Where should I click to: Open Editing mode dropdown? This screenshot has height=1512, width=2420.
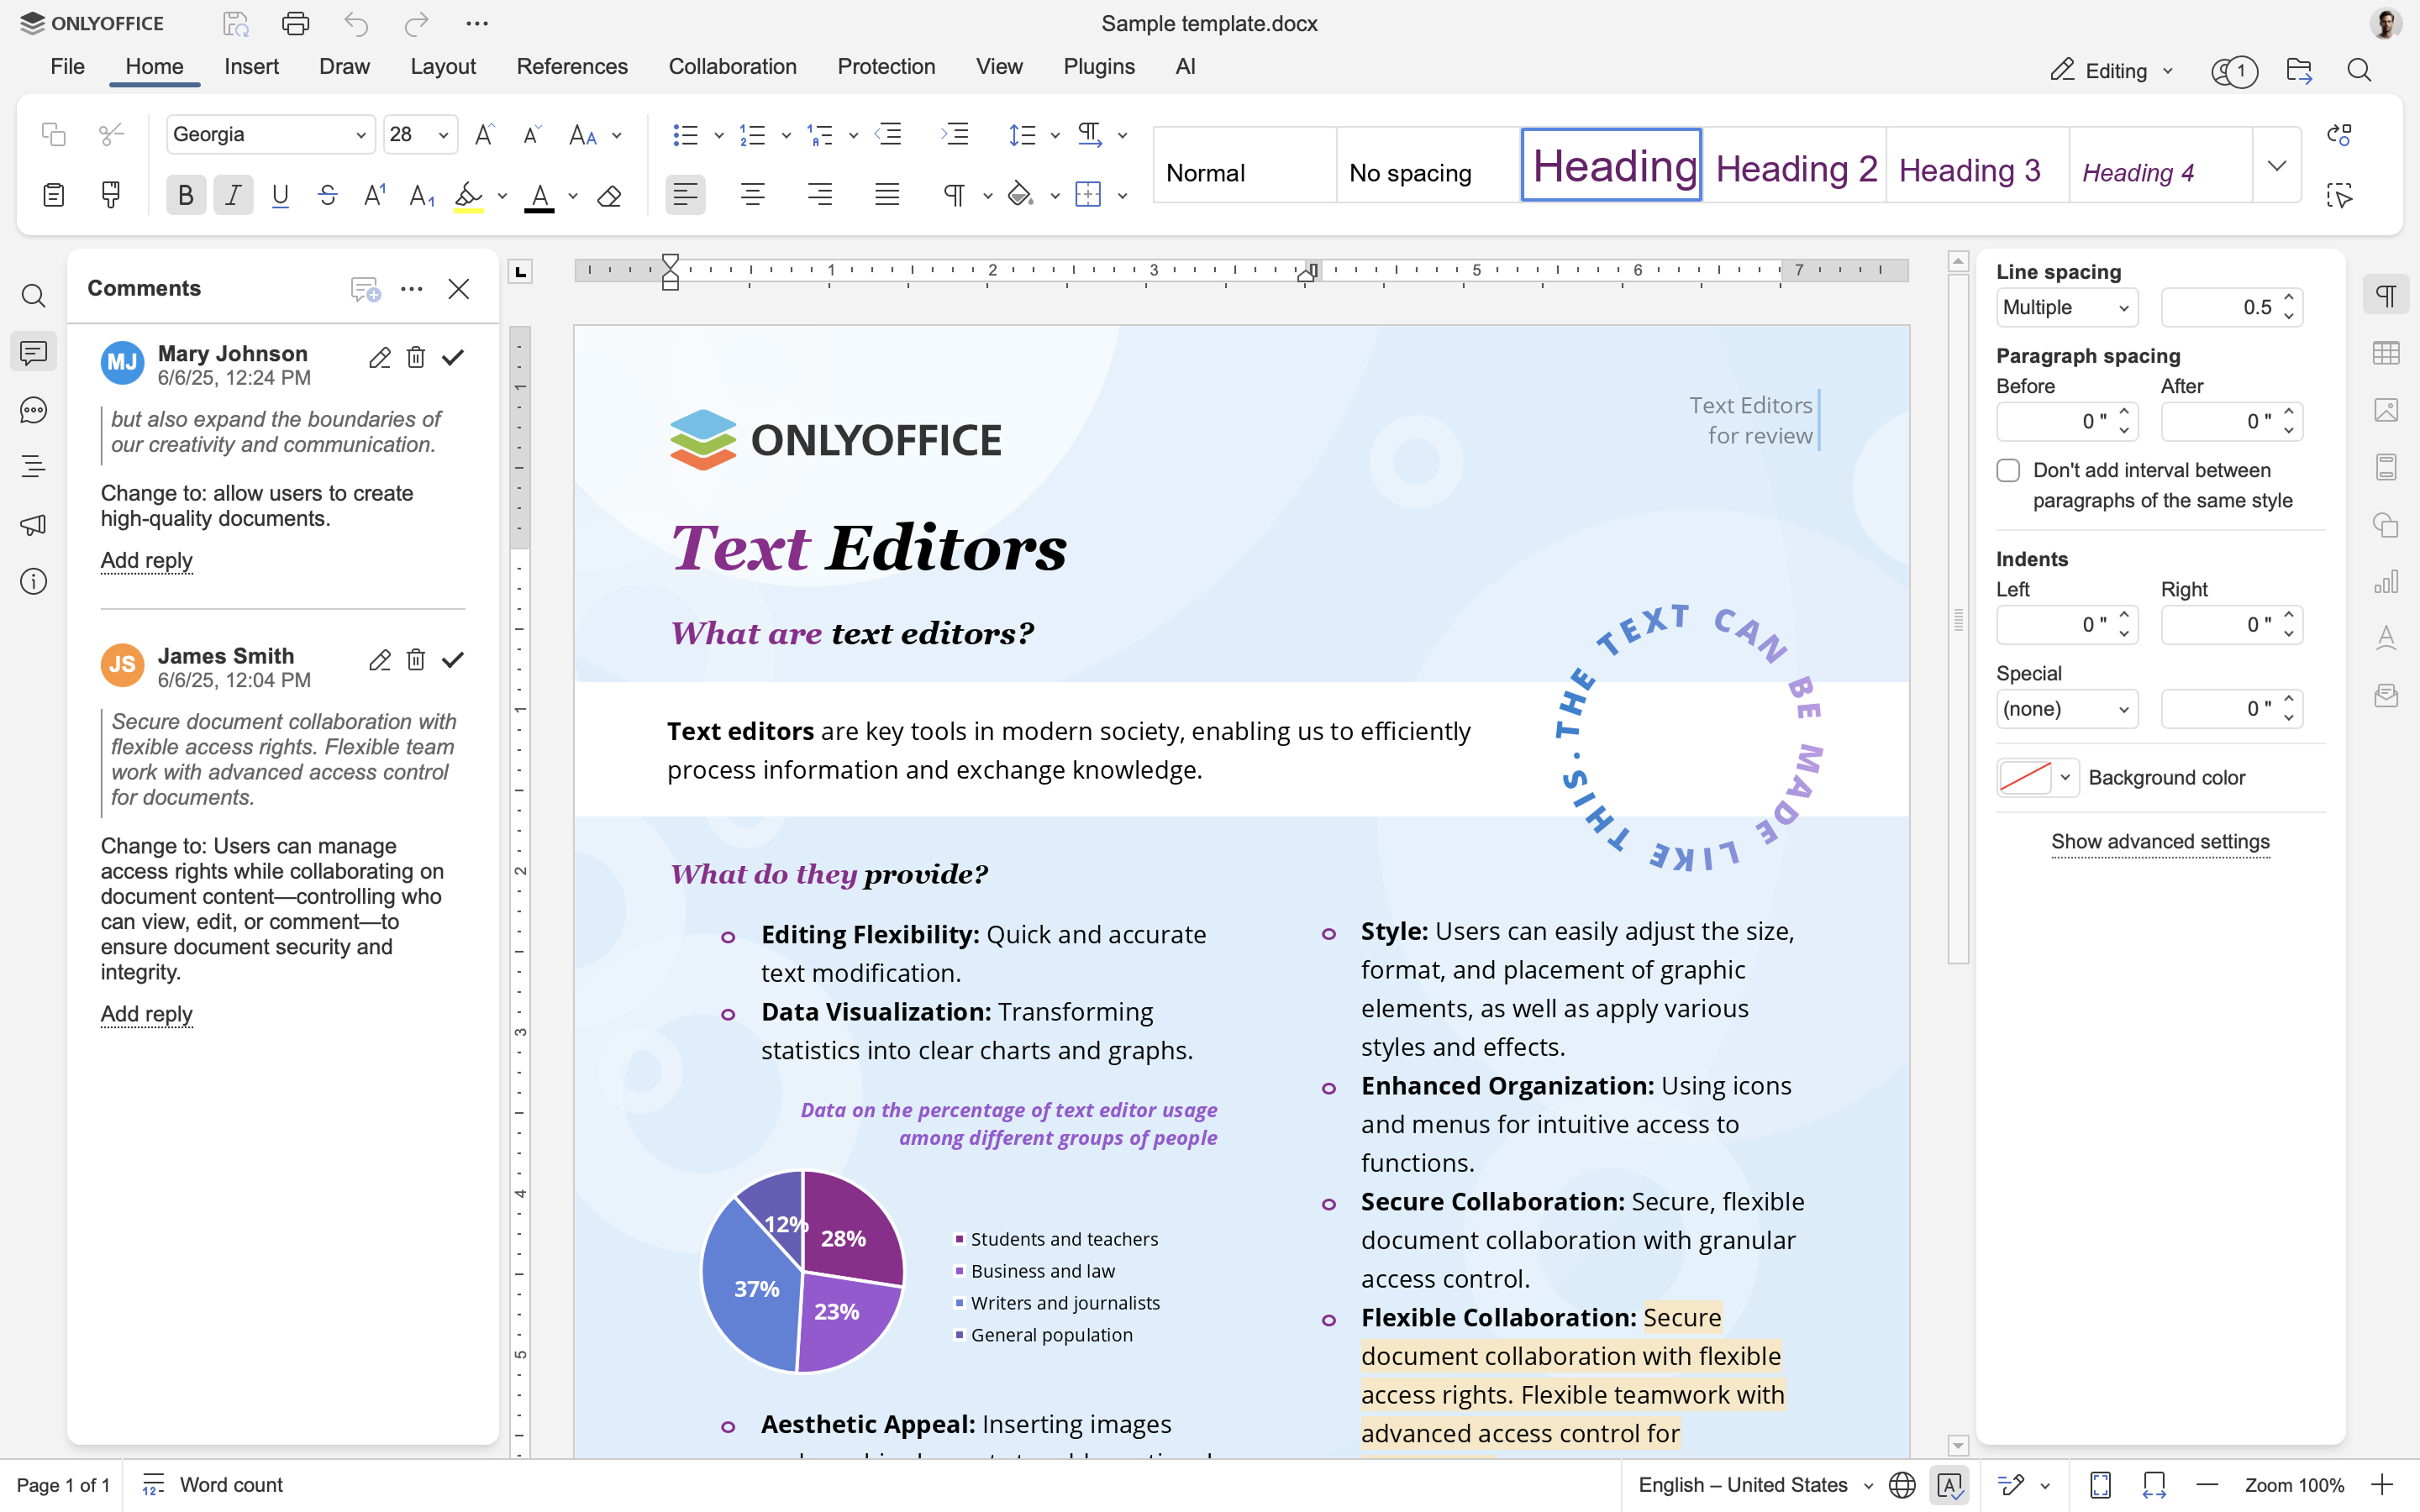(x=2113, y=71)
